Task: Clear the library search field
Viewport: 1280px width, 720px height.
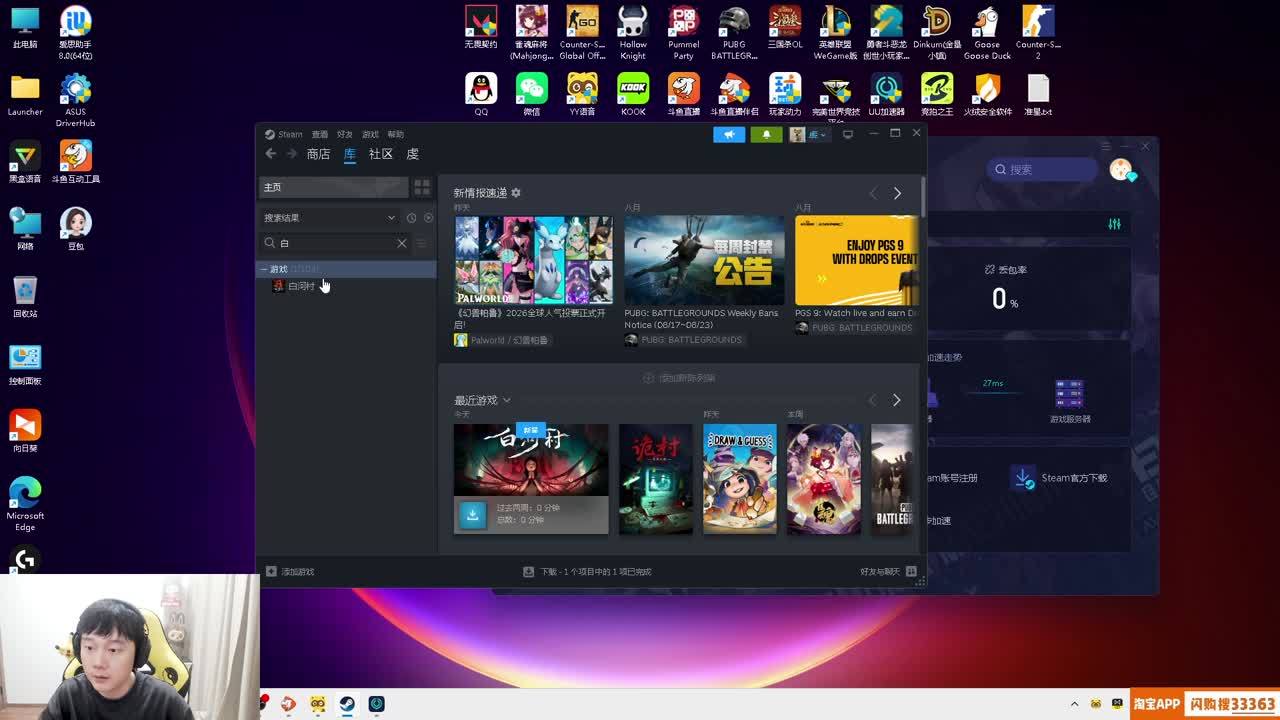Action: [x=402, y=243]
